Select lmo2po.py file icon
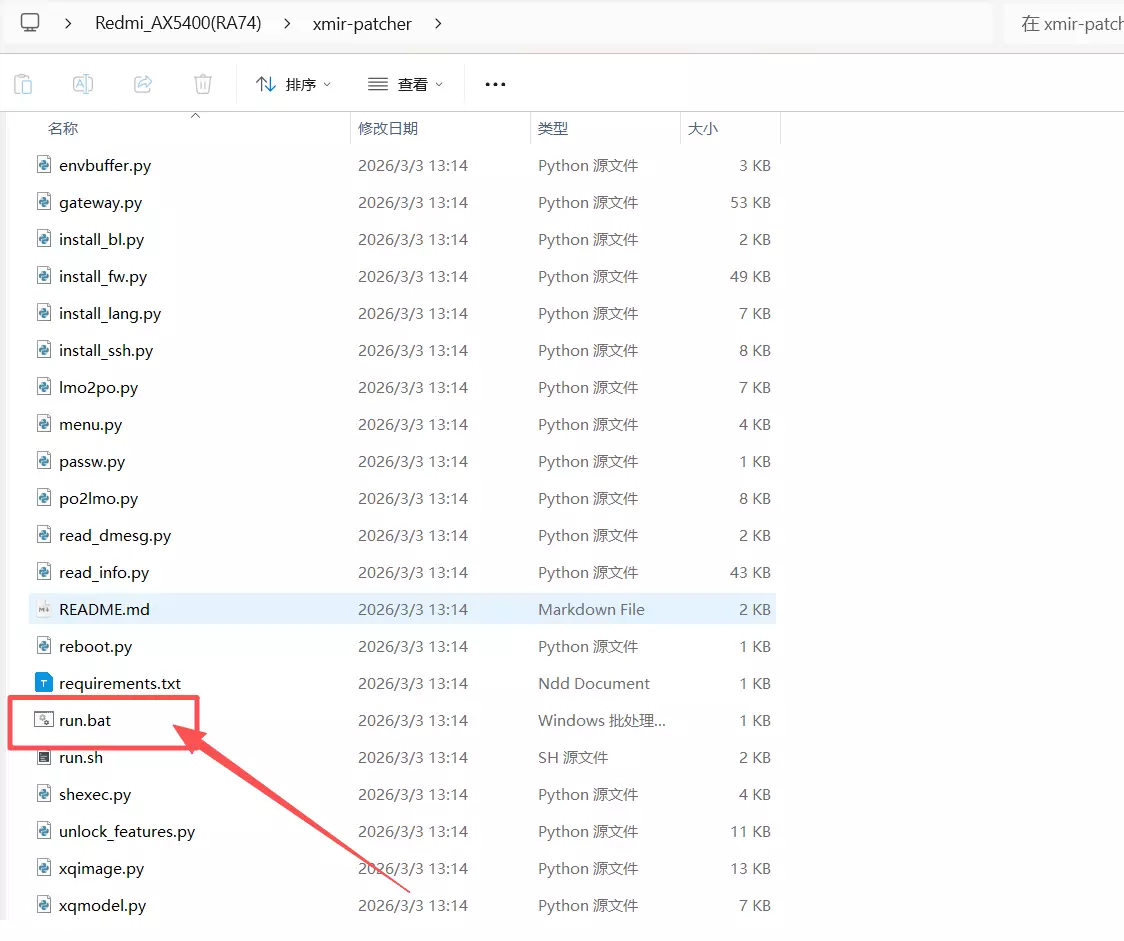The image size is (1124, 941). tap(44, 387)
